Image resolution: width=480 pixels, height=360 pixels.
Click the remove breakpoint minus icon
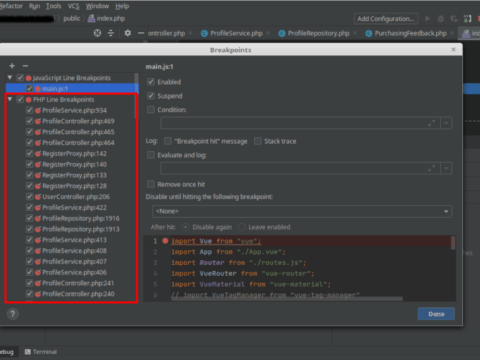click(x=25, y=66)
